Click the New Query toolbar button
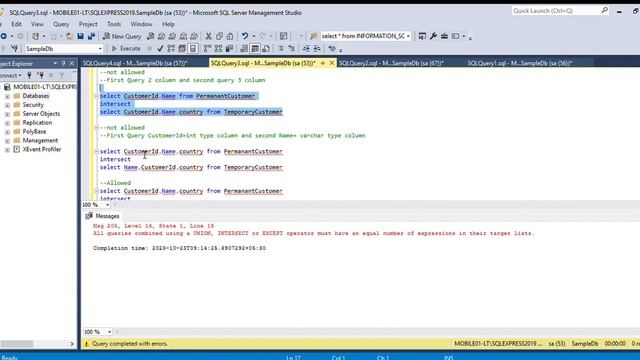Image resolution: width=640 pixels, height=360 pixels. pyautogui.click(x=122, y=36)
